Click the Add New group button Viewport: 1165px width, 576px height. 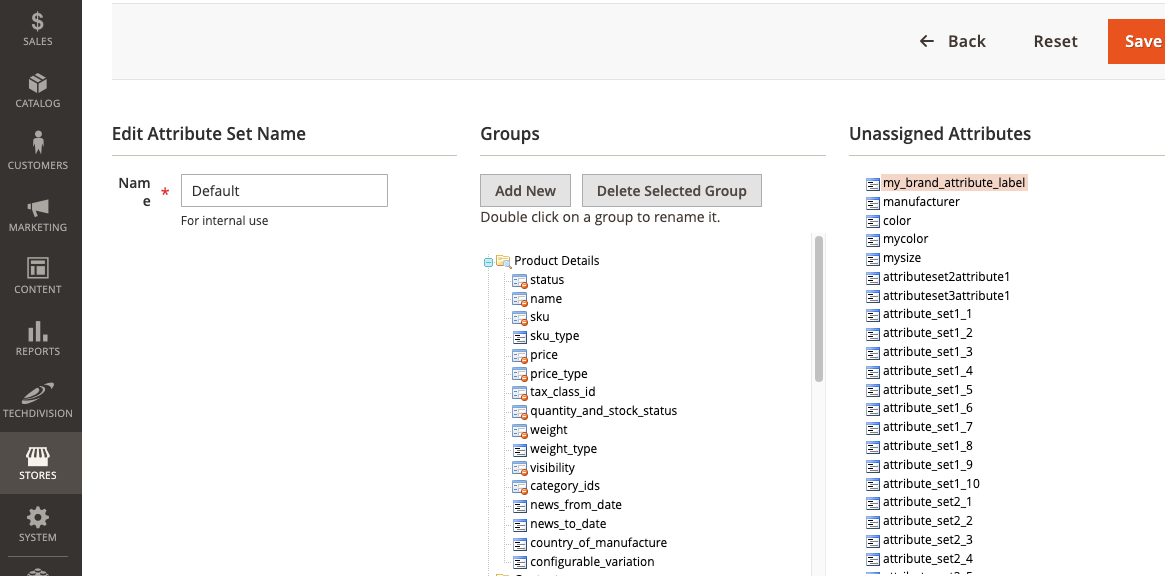pyautogui.click(x=525, y=191)
